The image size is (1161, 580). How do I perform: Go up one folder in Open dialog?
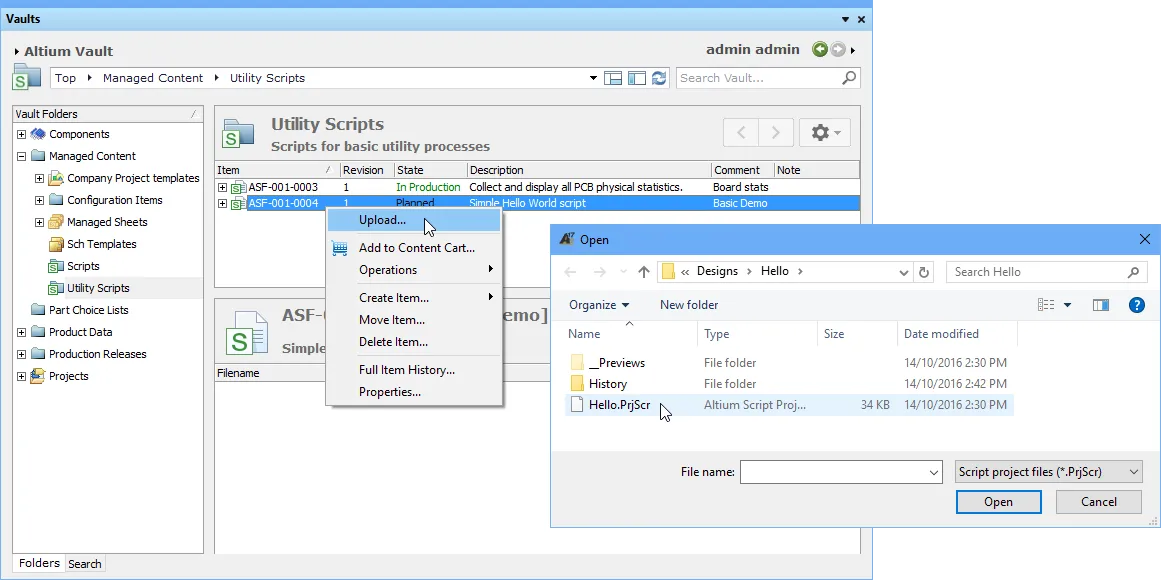click(643, 272)
